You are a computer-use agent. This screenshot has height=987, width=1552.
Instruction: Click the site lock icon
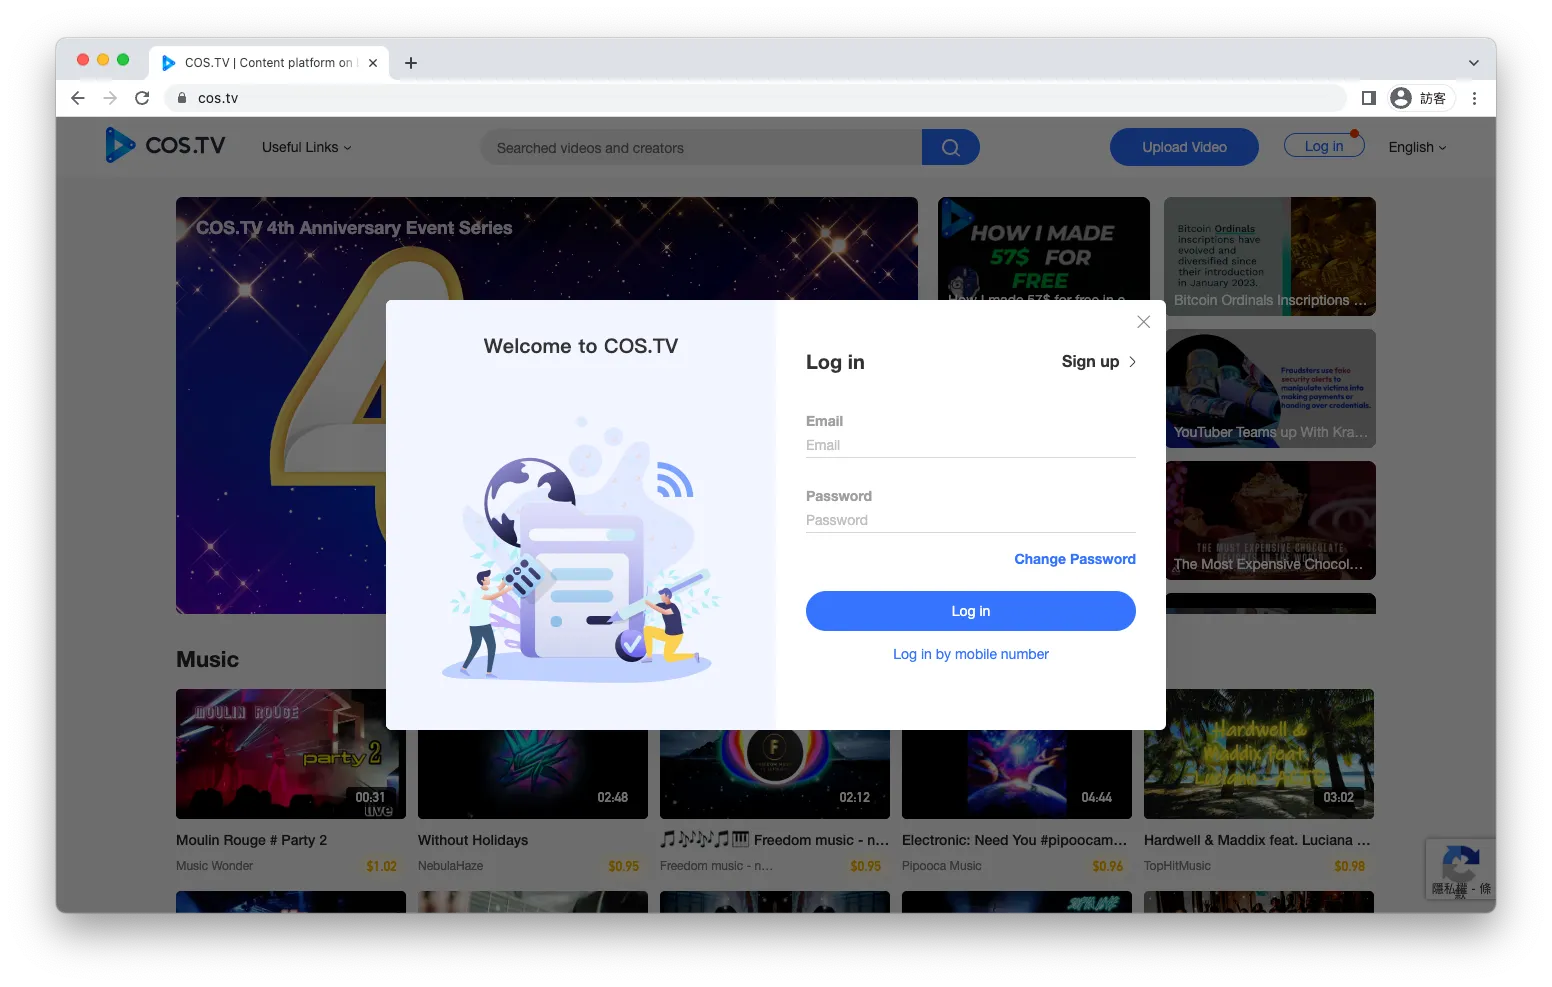coord(182,98)
